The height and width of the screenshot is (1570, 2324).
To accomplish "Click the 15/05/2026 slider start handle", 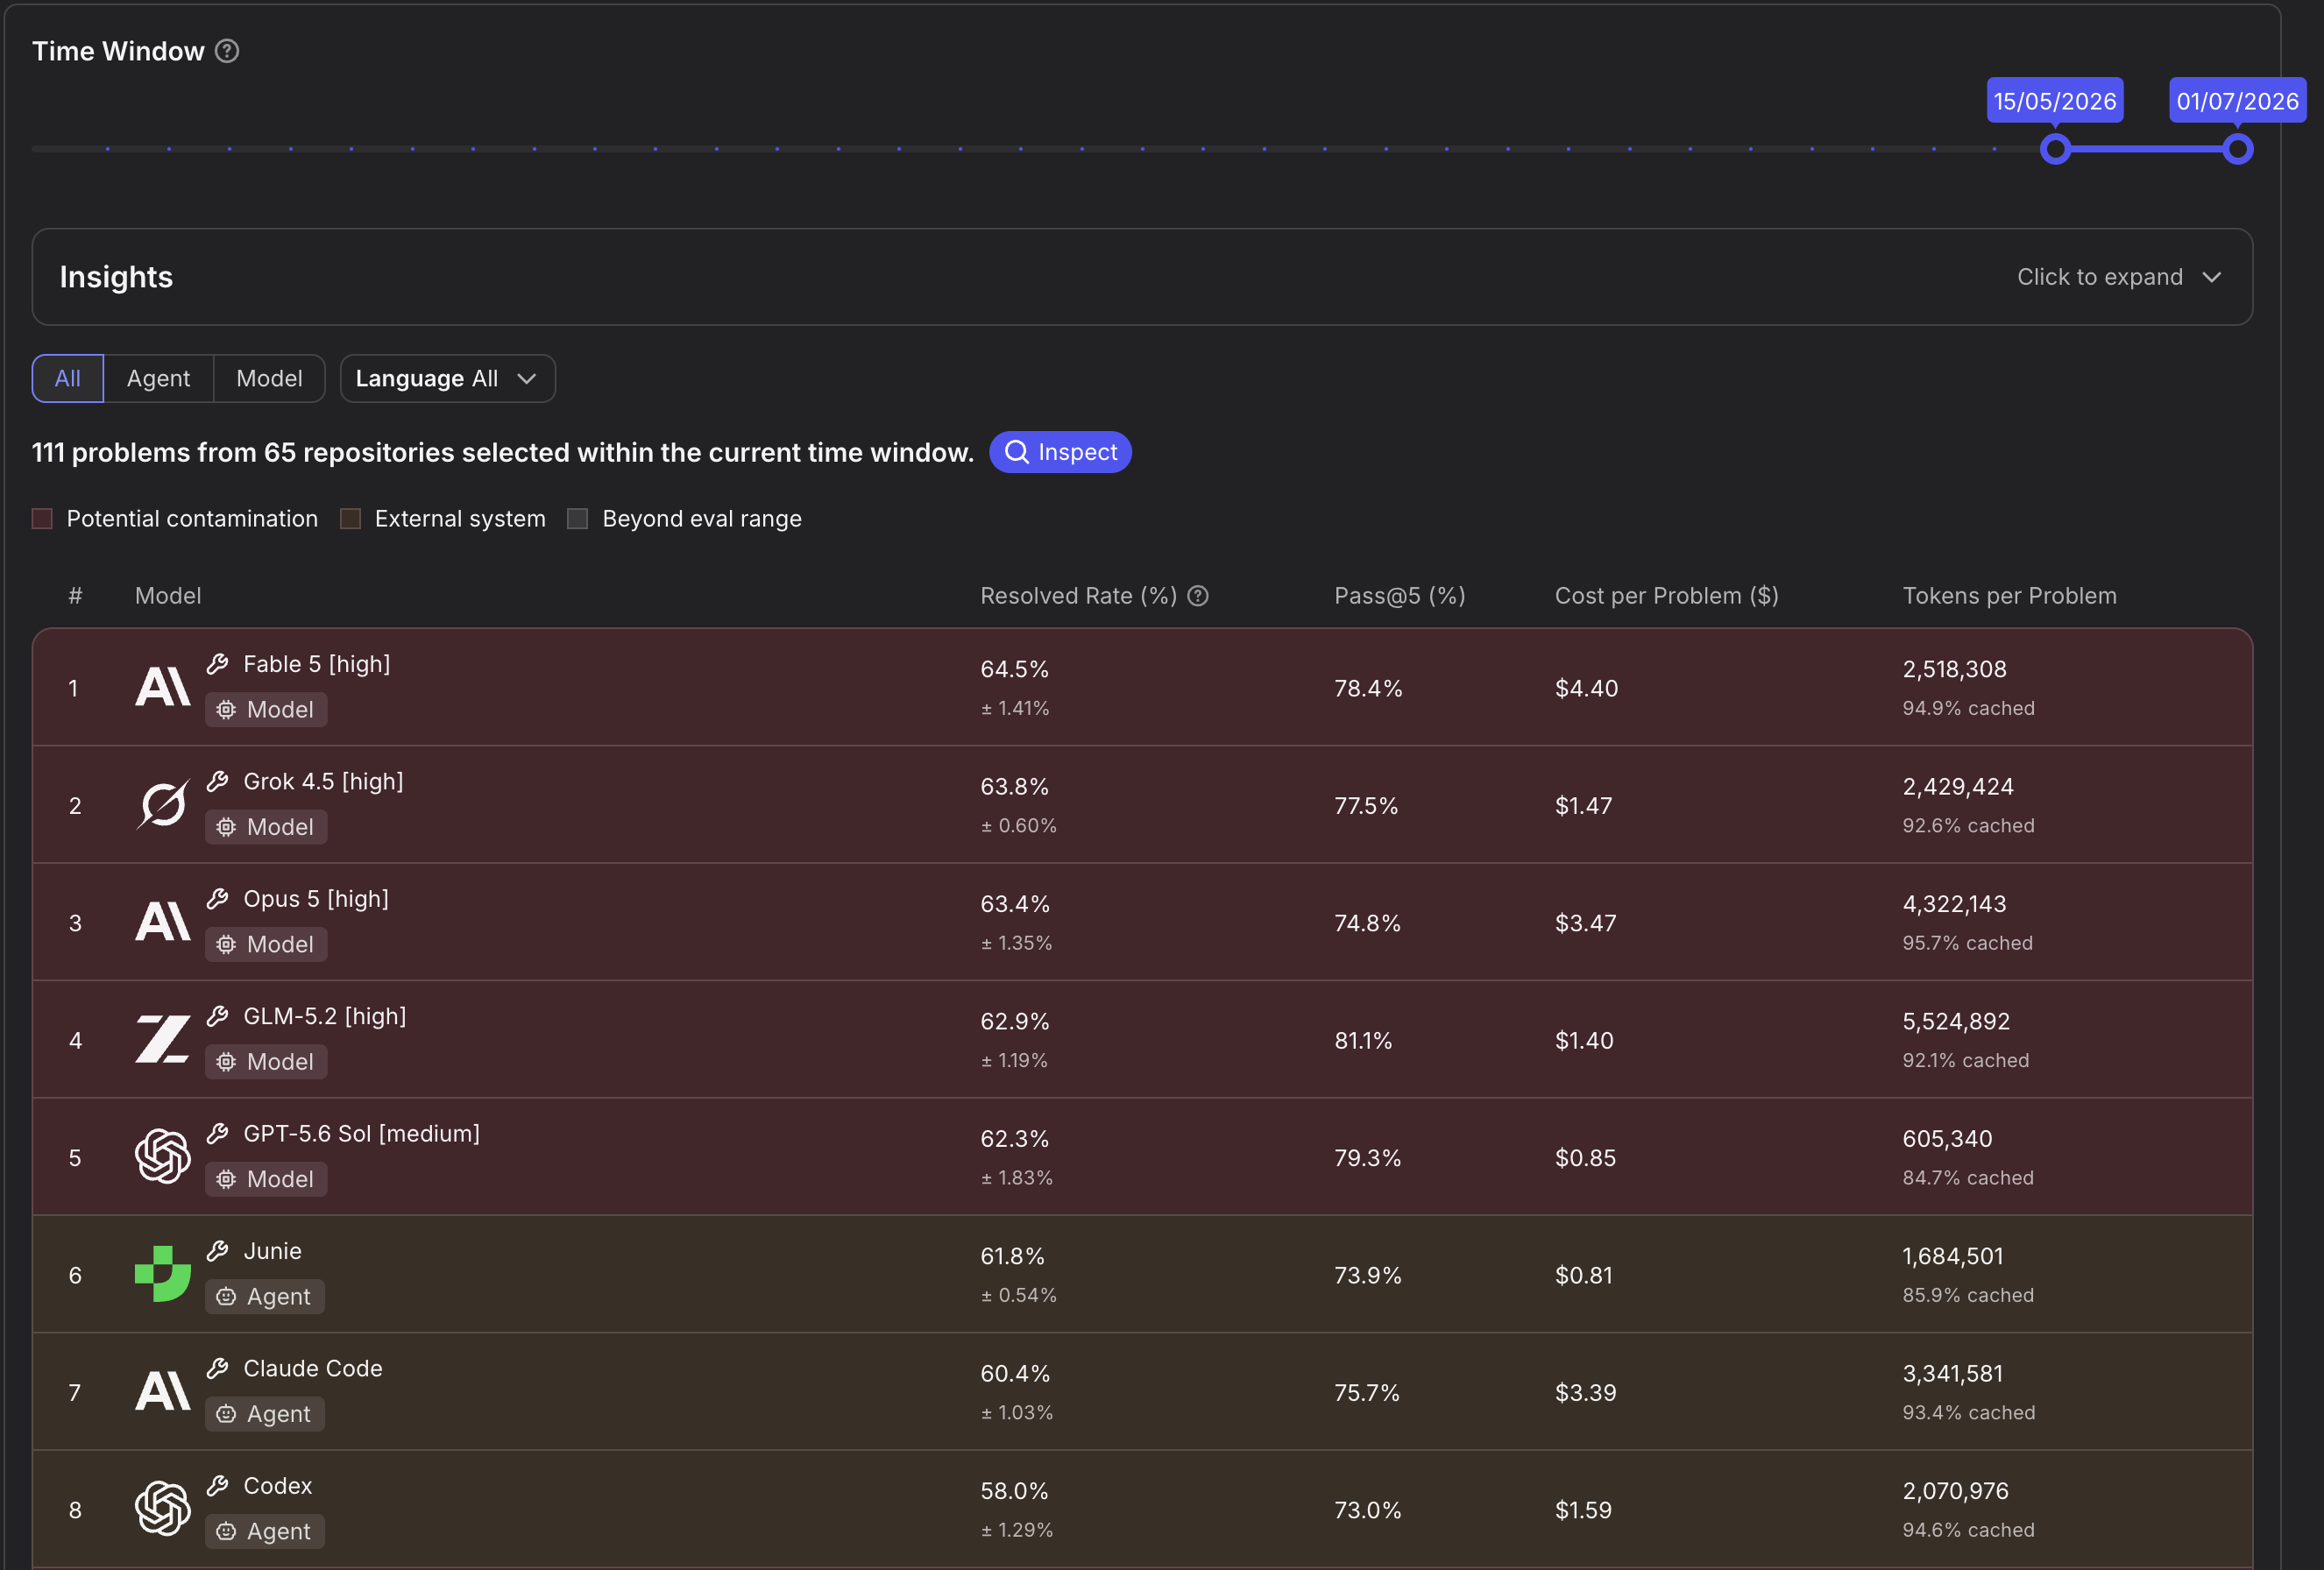I will coord(2055,149).
